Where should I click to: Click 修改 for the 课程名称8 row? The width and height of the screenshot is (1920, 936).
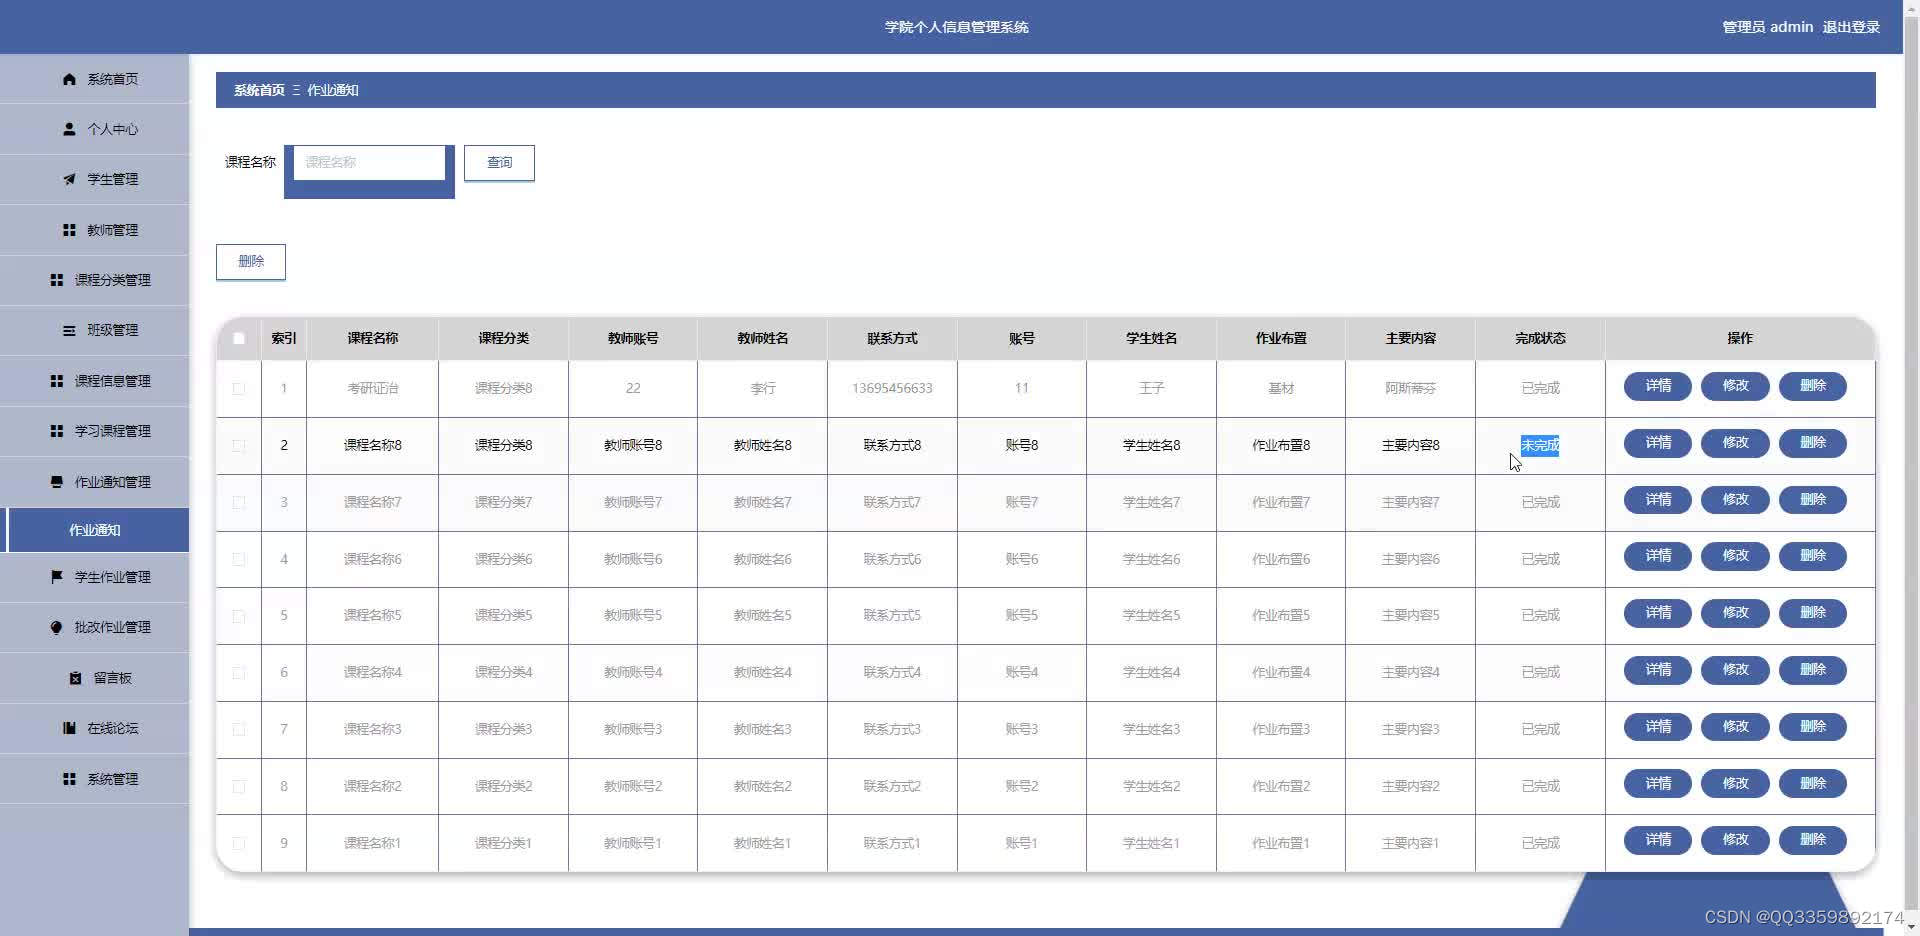coord(1735,443)
